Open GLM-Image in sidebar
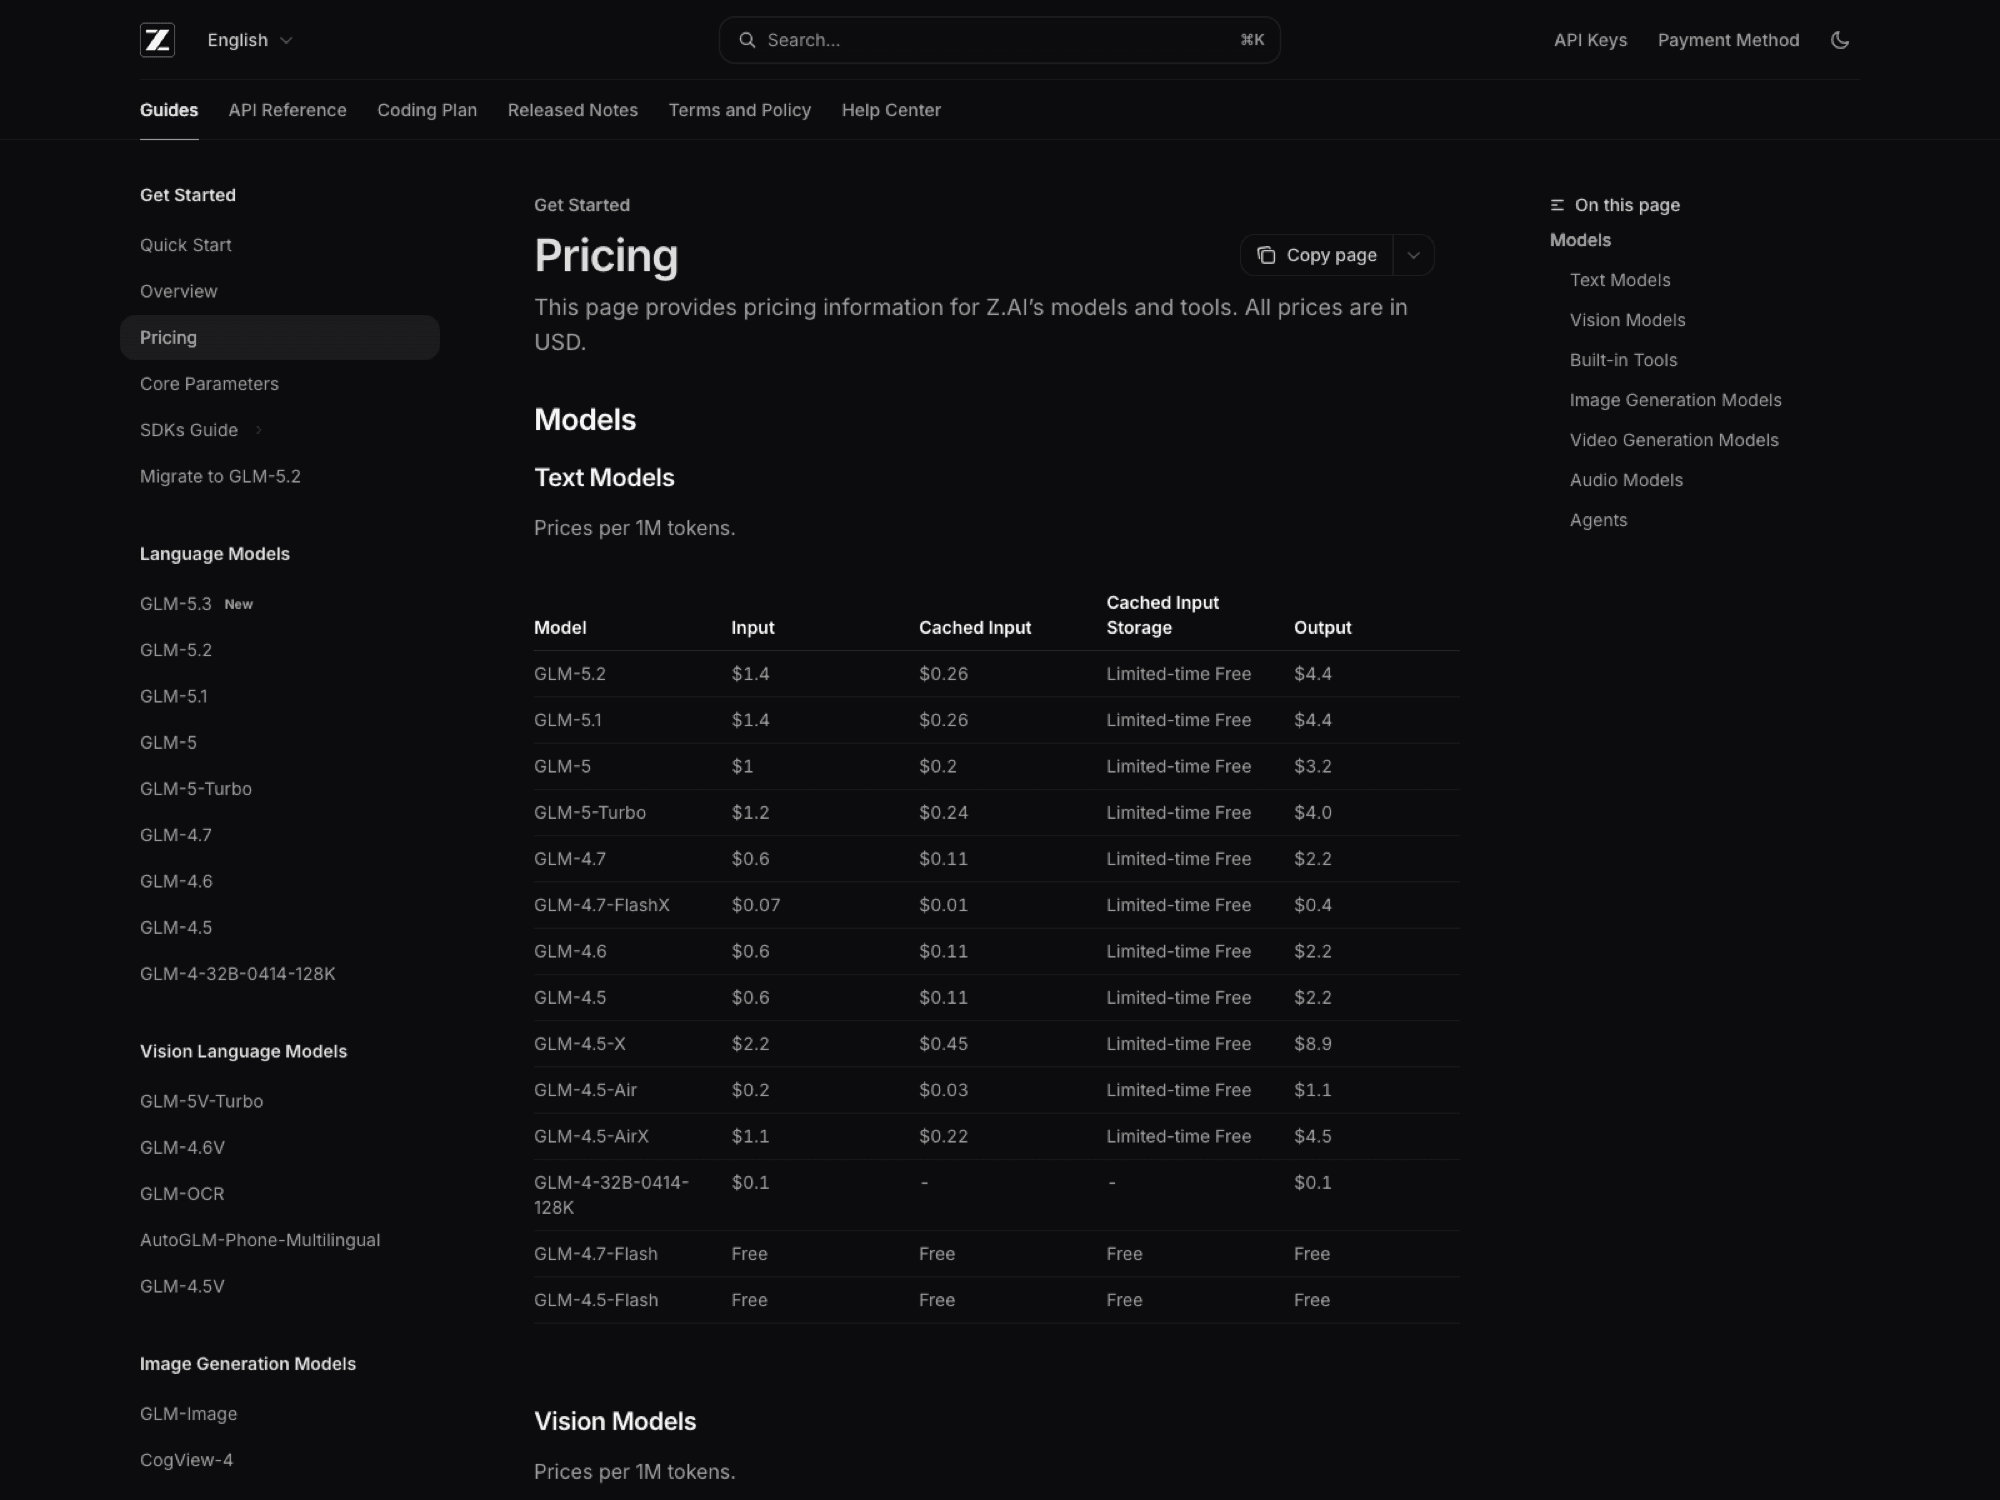The height and width of the screenshot is (1500, 2000). click(x=188, y=1414)
